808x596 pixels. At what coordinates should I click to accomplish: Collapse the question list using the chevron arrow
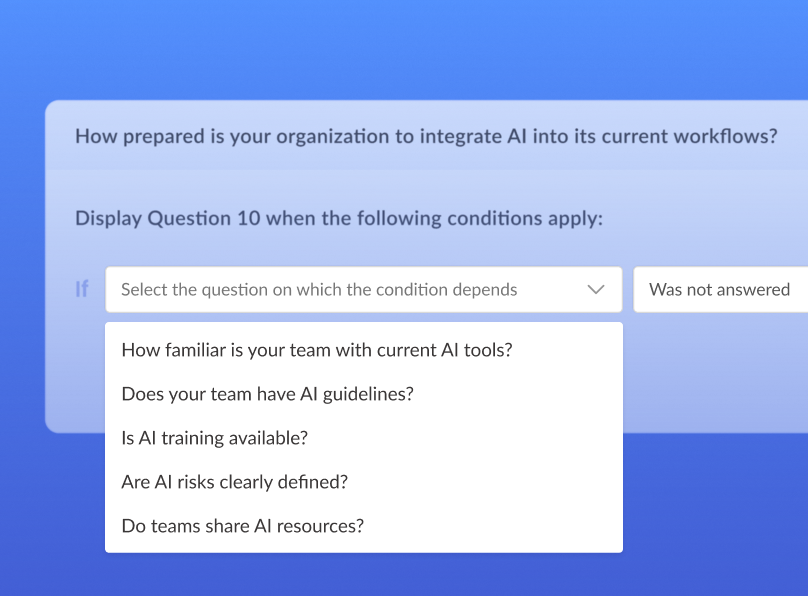pyautogui.click(x=596, y=290)
